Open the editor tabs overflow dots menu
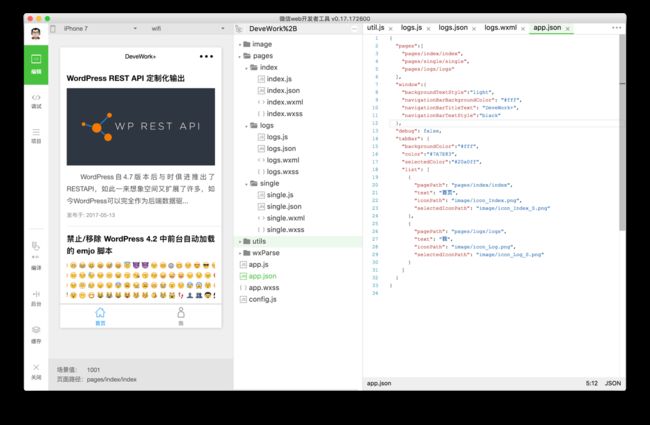This screenshot has width=650, height=425. coord(616,28)
